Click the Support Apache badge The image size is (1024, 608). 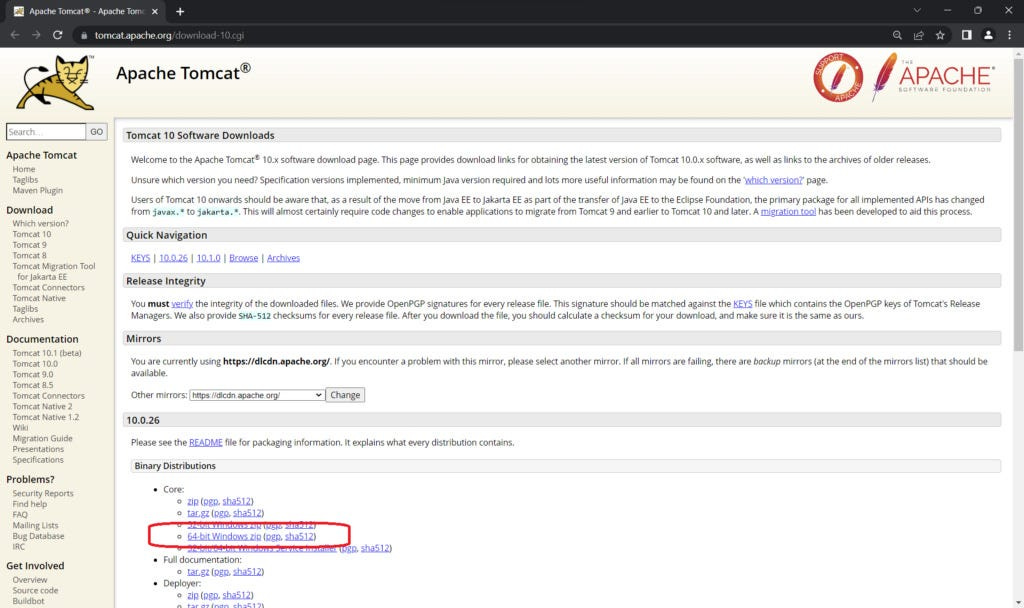click(837, 77)
